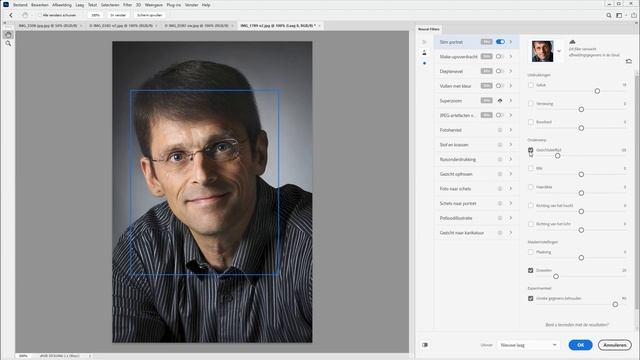
Task: Select the Hand tool in left toolbar
Action: pyautogui.click(x=8, y=35)
